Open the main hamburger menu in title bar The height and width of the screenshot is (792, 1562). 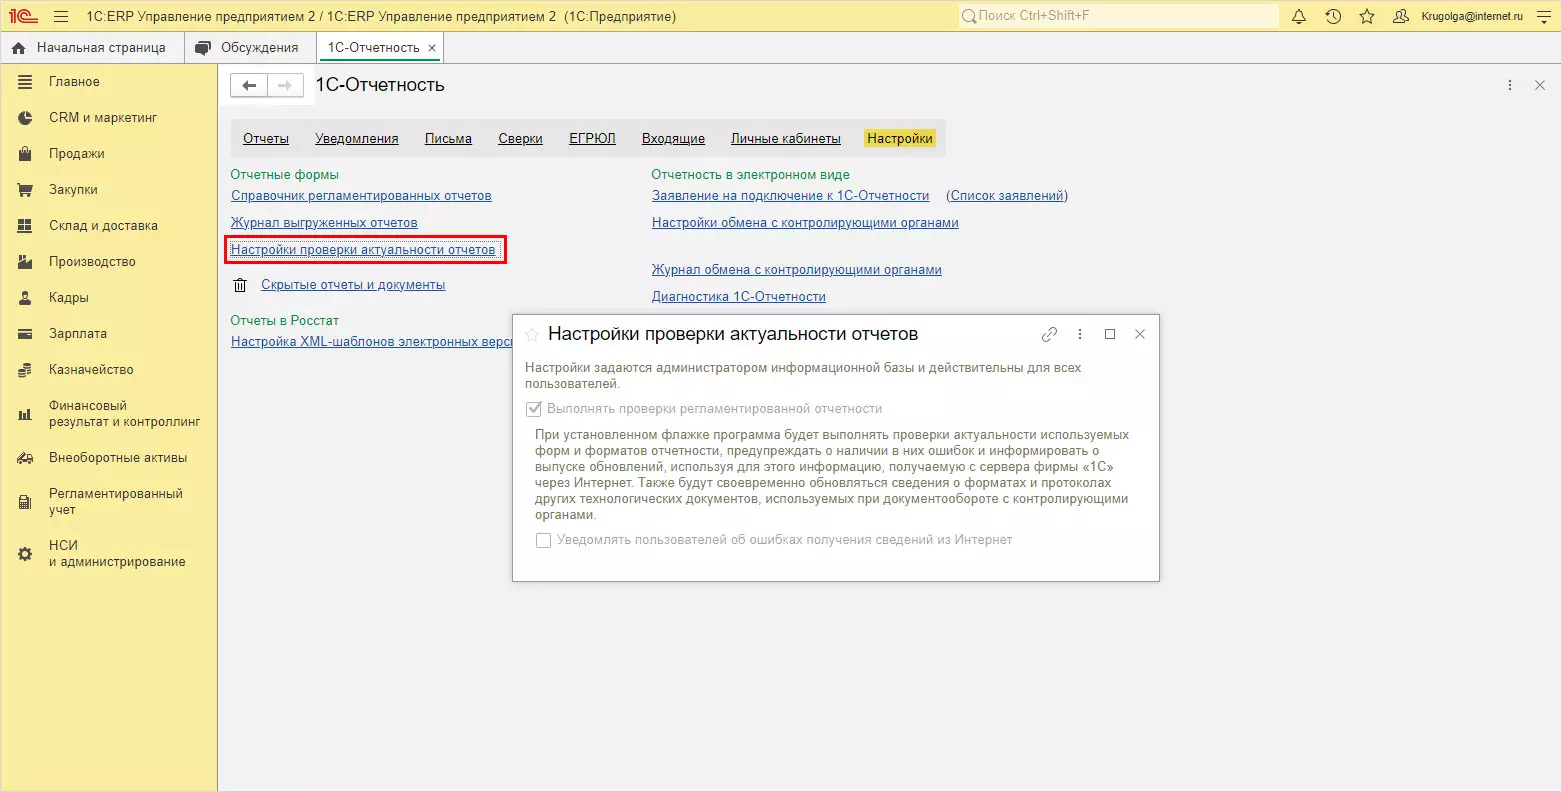click(x=61, y=16)
